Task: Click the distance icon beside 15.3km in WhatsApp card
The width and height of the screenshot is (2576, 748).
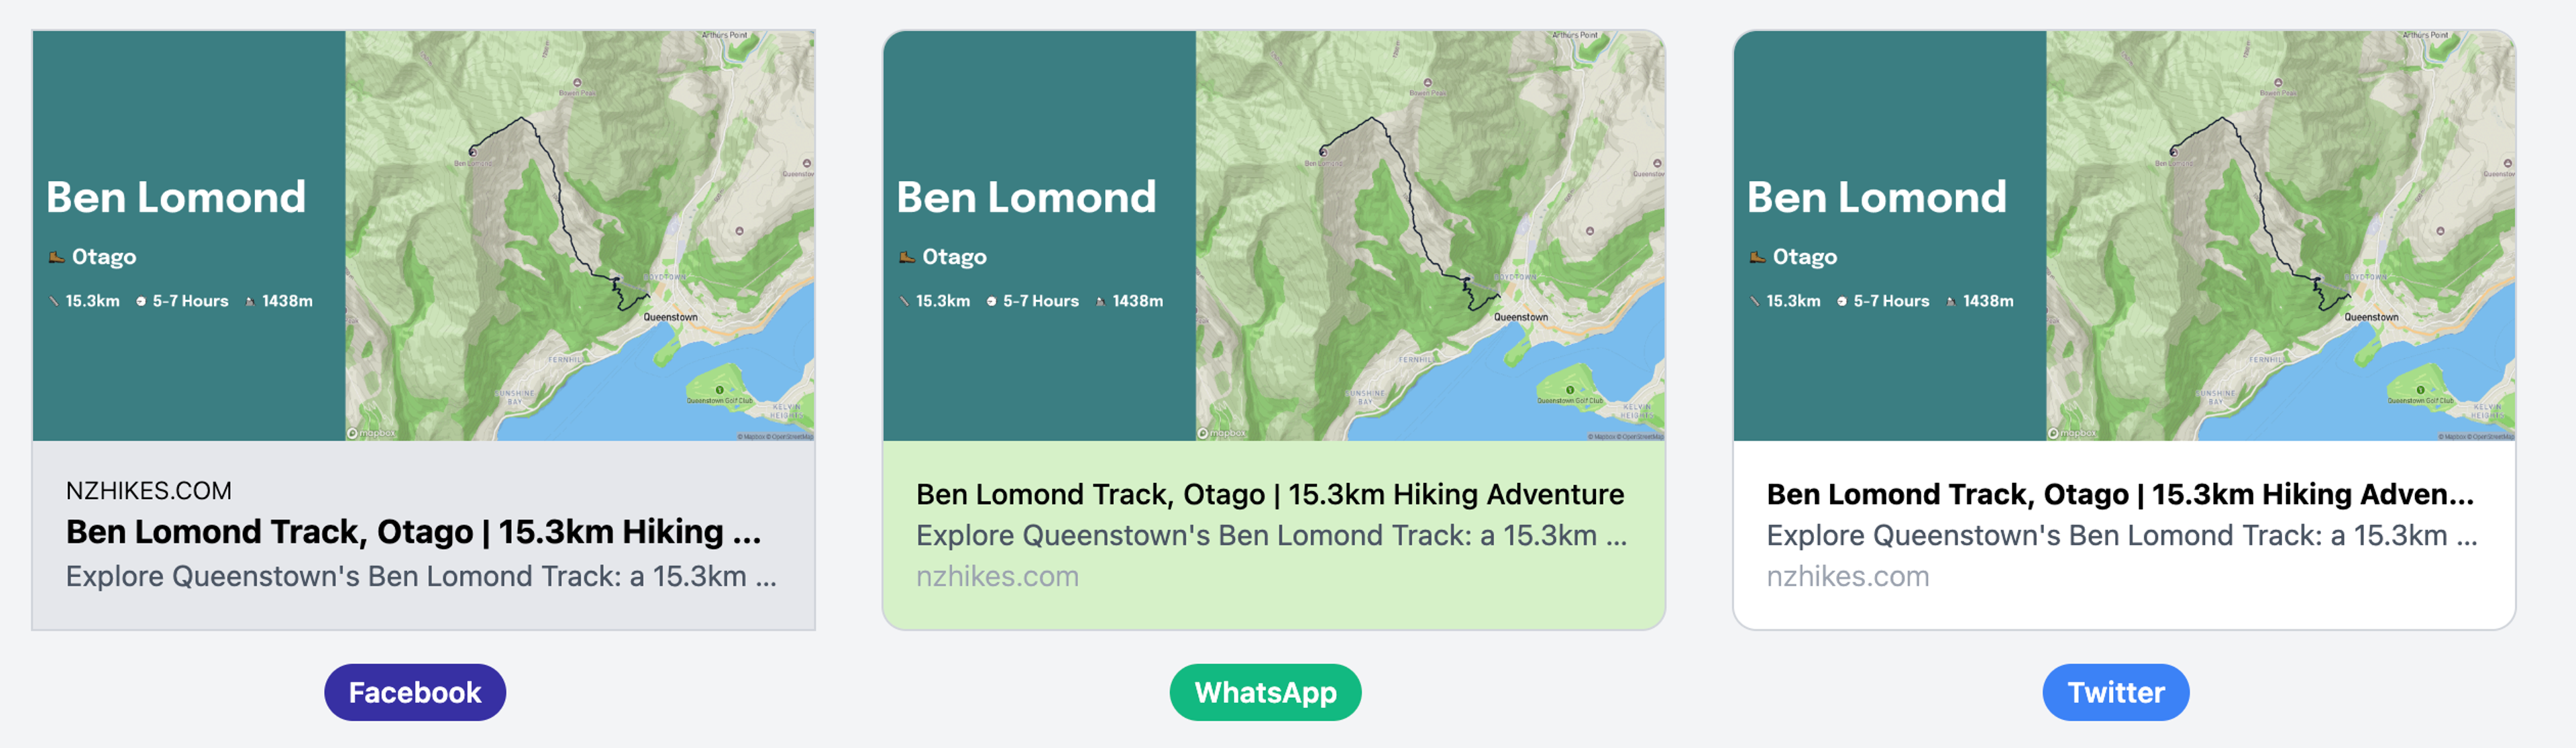Action: coord(904,301)
